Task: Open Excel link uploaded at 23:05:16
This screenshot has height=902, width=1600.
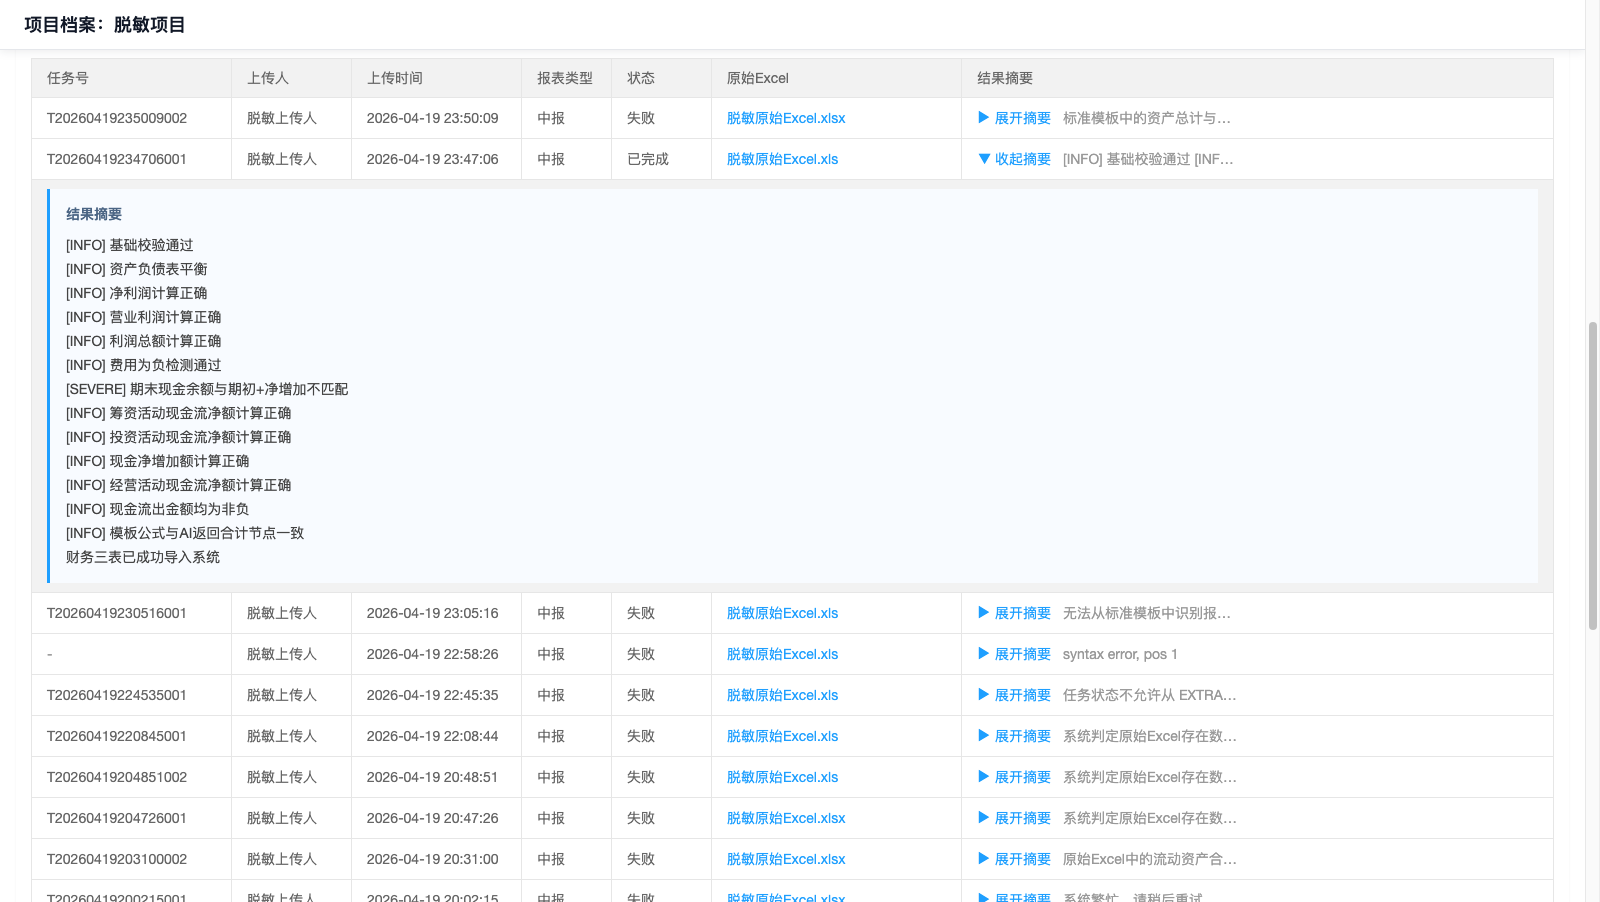Action: (782, 613)
